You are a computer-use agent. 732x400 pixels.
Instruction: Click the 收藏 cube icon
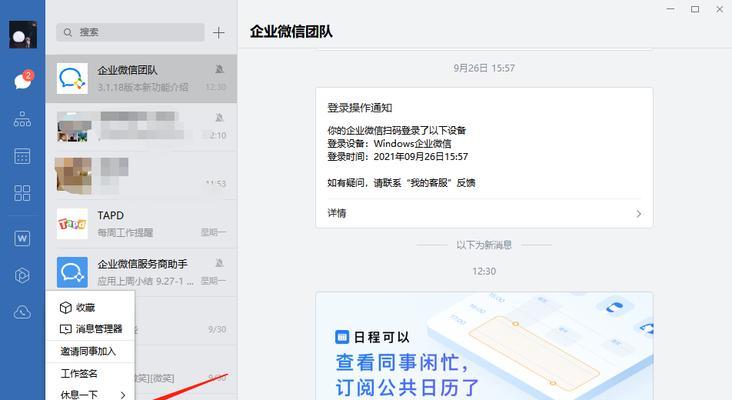point(66,308)
